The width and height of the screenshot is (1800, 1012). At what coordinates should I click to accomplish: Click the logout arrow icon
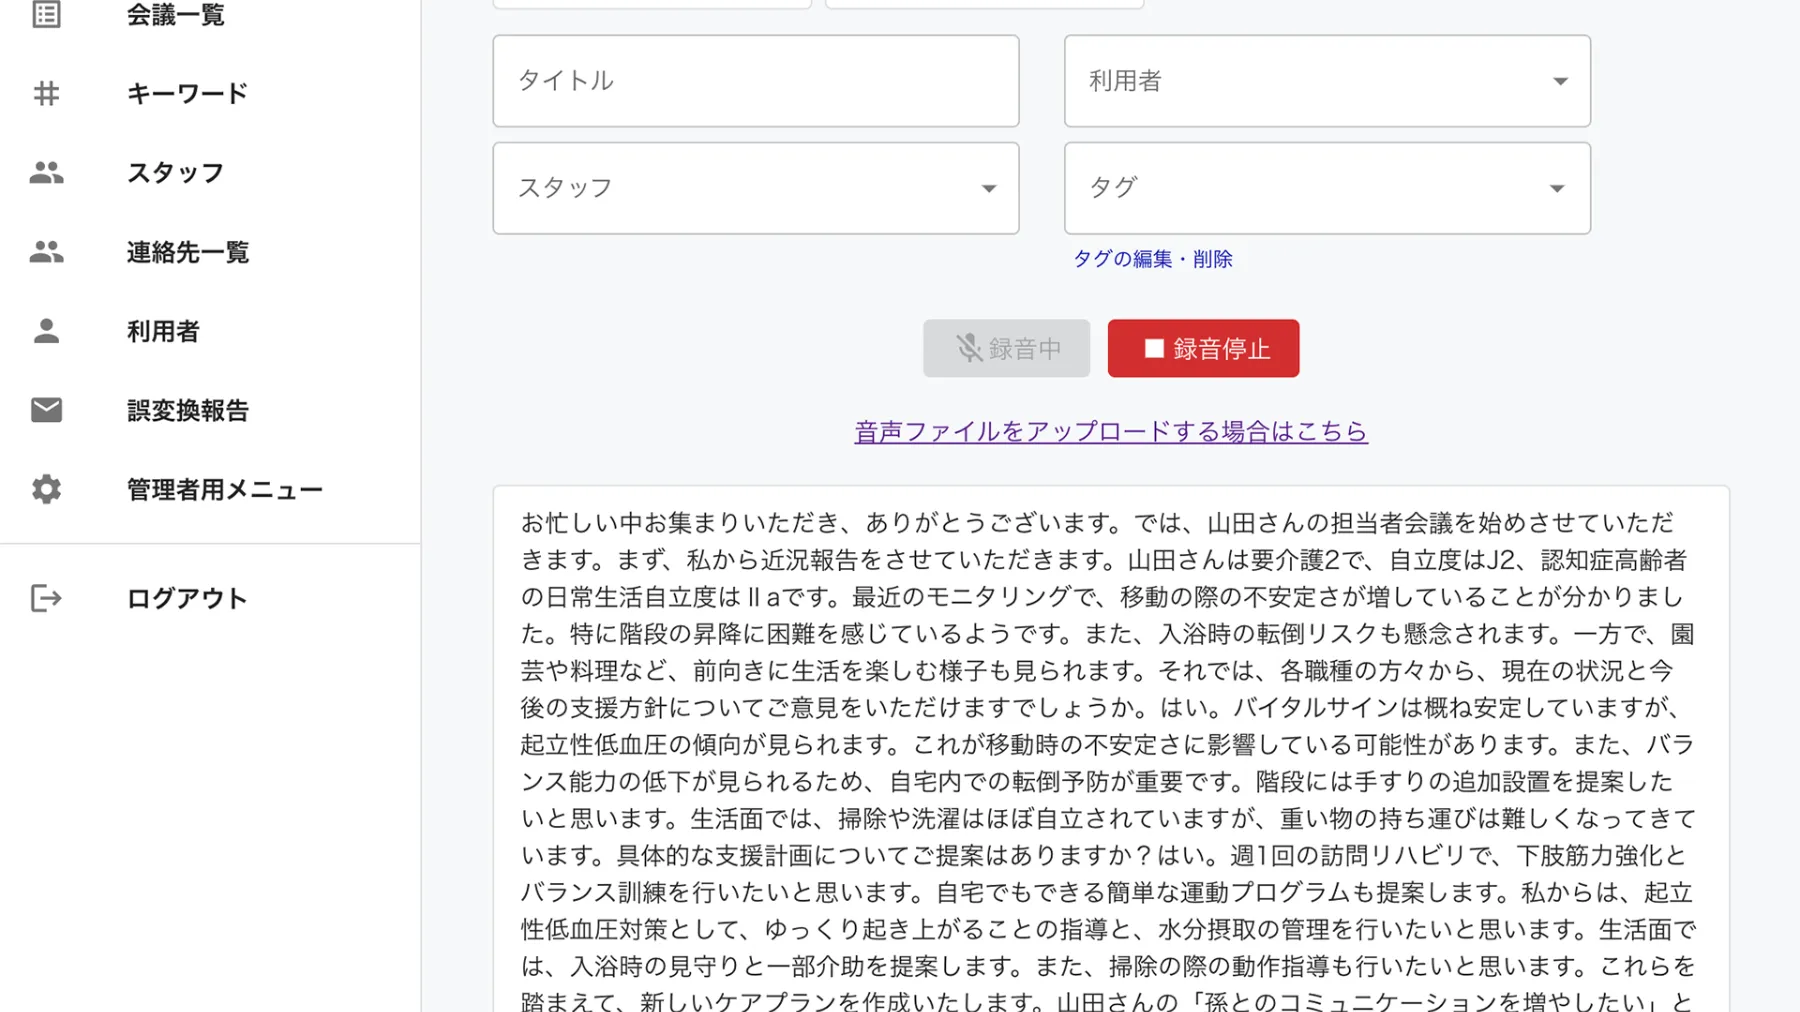[46, 598]
